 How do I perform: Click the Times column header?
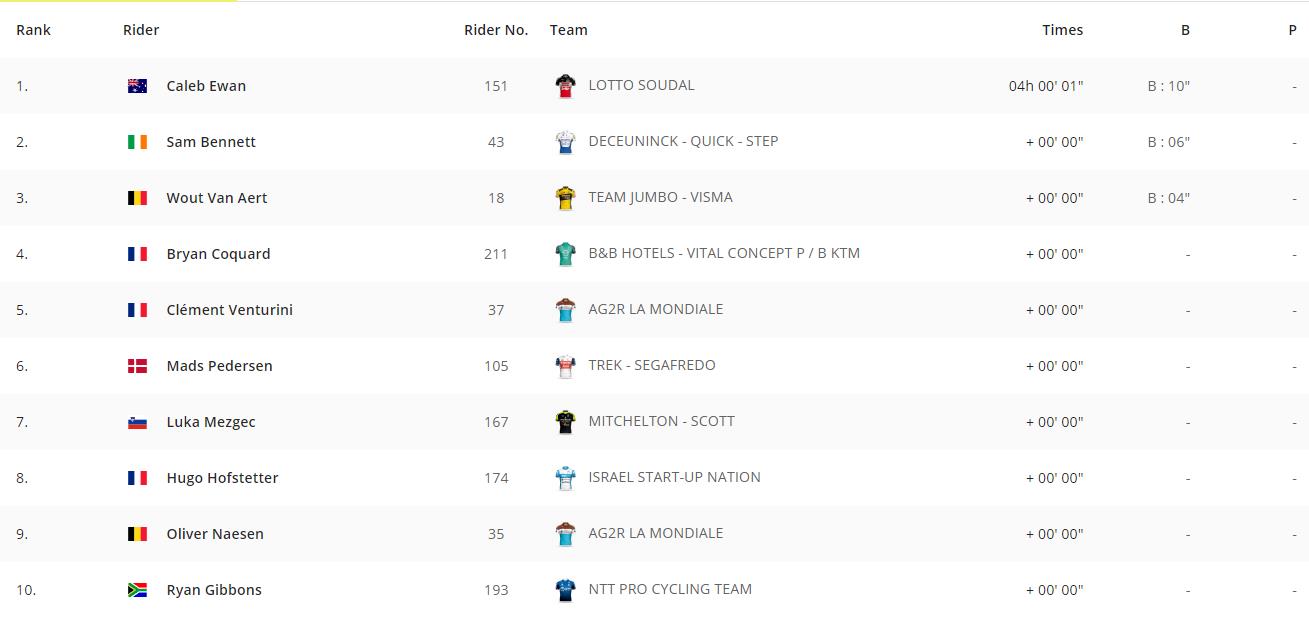1062,30
